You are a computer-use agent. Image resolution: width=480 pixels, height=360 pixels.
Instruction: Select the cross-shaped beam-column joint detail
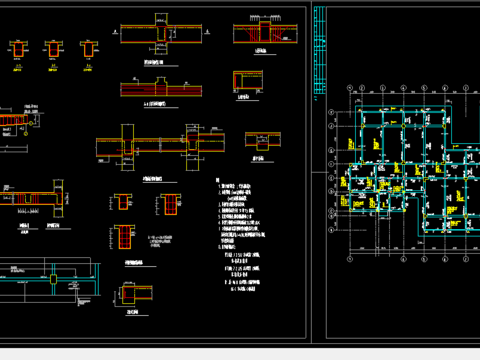(161, 34)
